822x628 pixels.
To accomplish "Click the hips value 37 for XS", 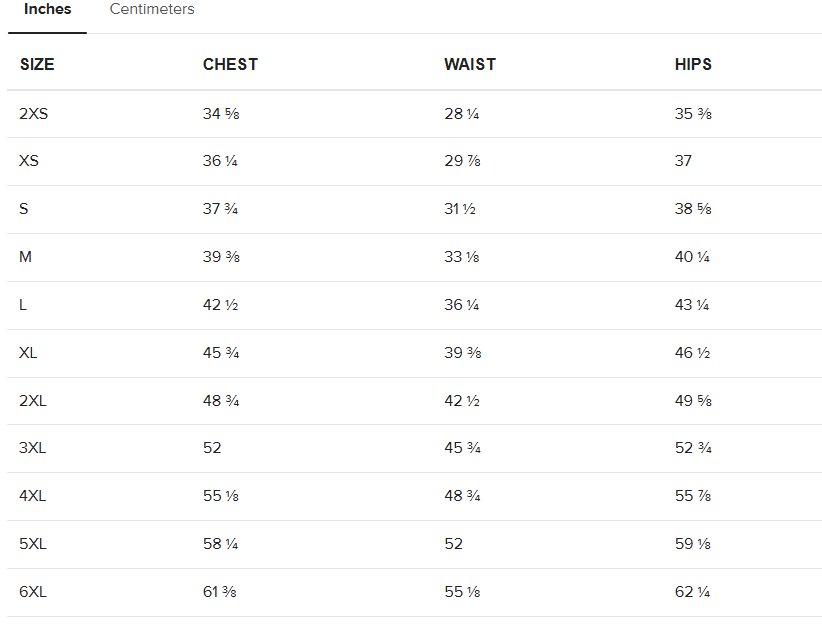I will tap(683, 160).
